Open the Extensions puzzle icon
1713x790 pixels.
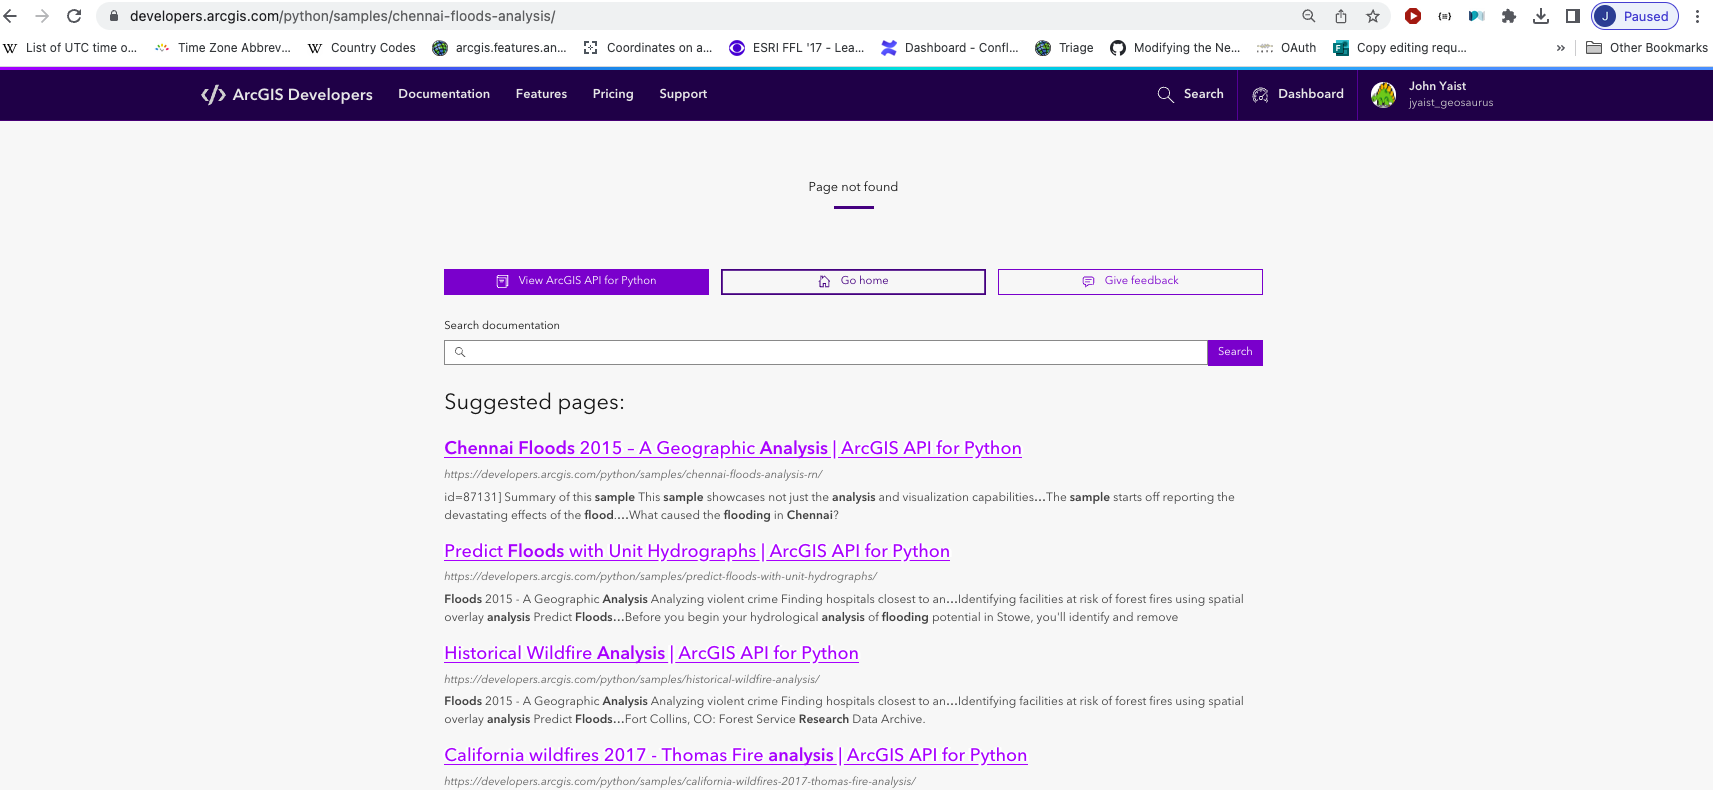point(1509,16)
